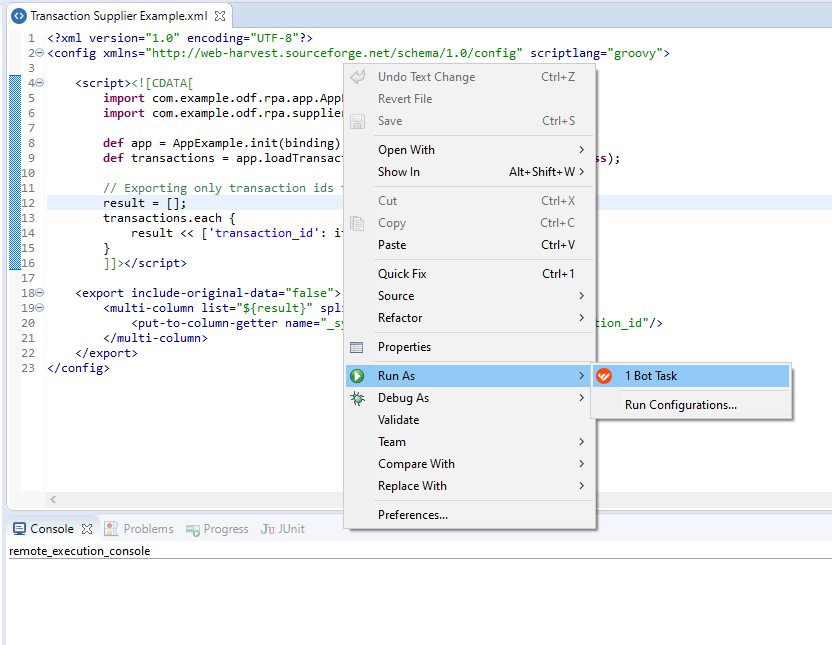The image size is (832, 645).
Task: Click the 'transactions.each {' code line
Action: point(169,218)
